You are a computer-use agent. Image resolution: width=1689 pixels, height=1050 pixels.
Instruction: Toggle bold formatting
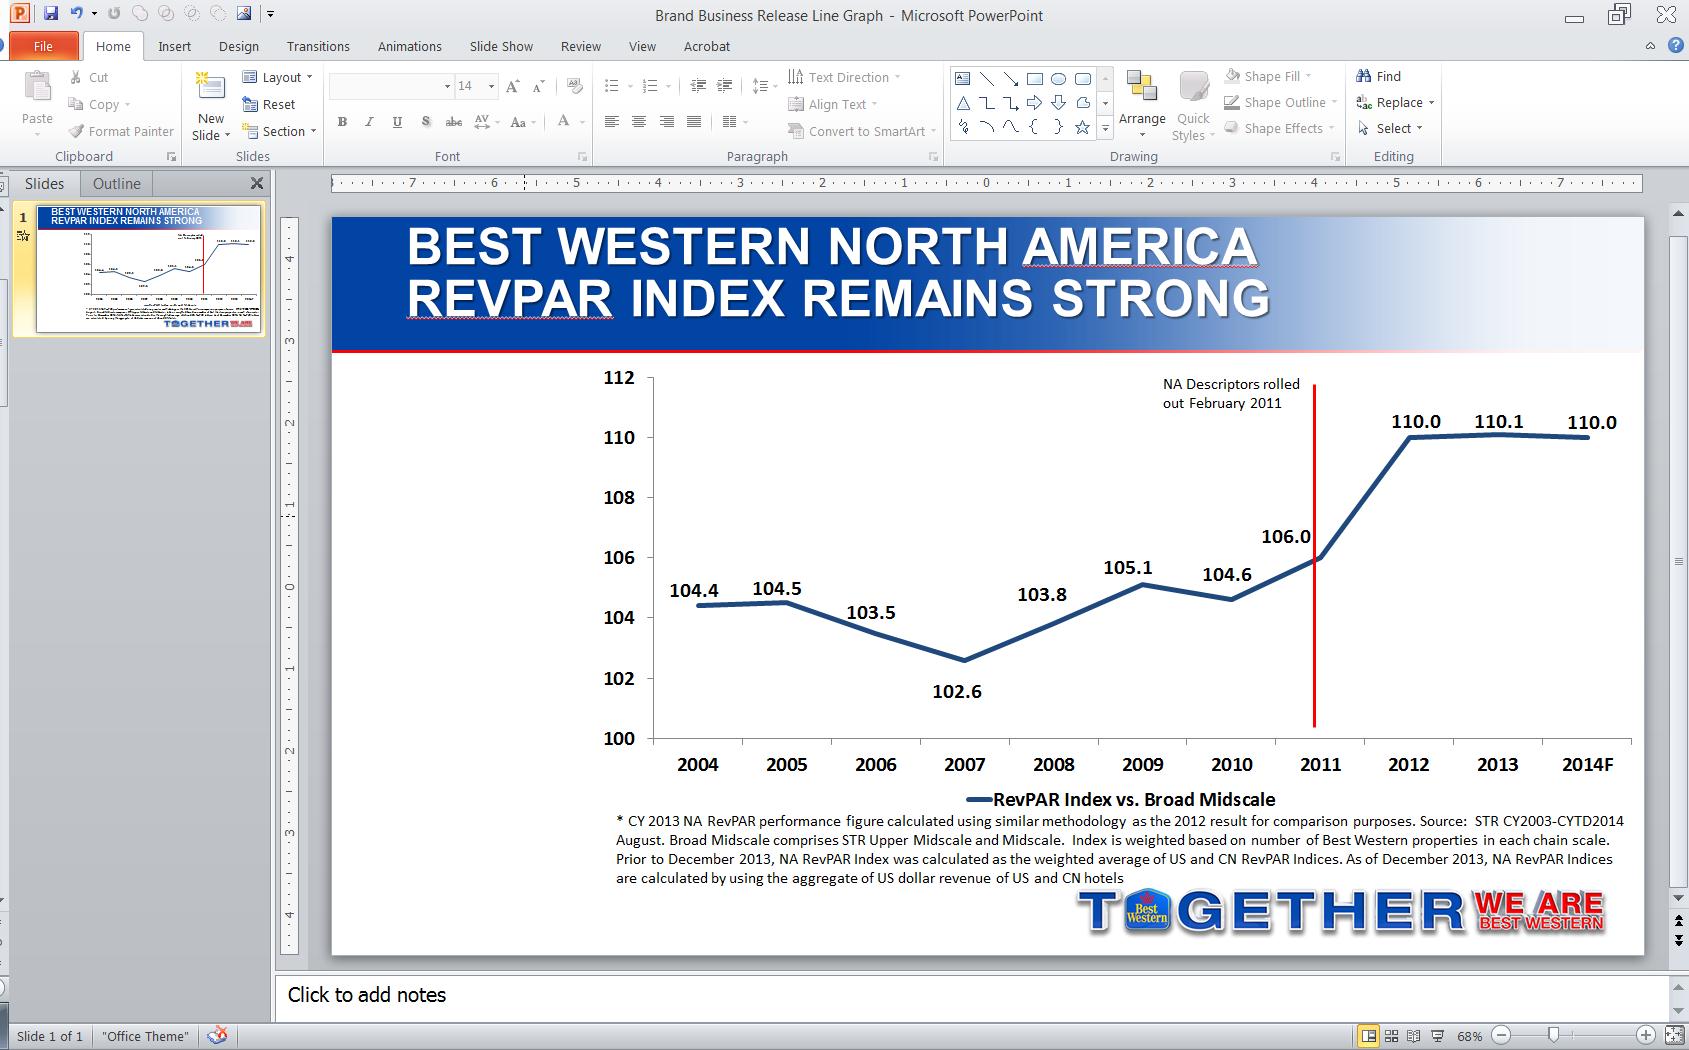coord(342,122)
